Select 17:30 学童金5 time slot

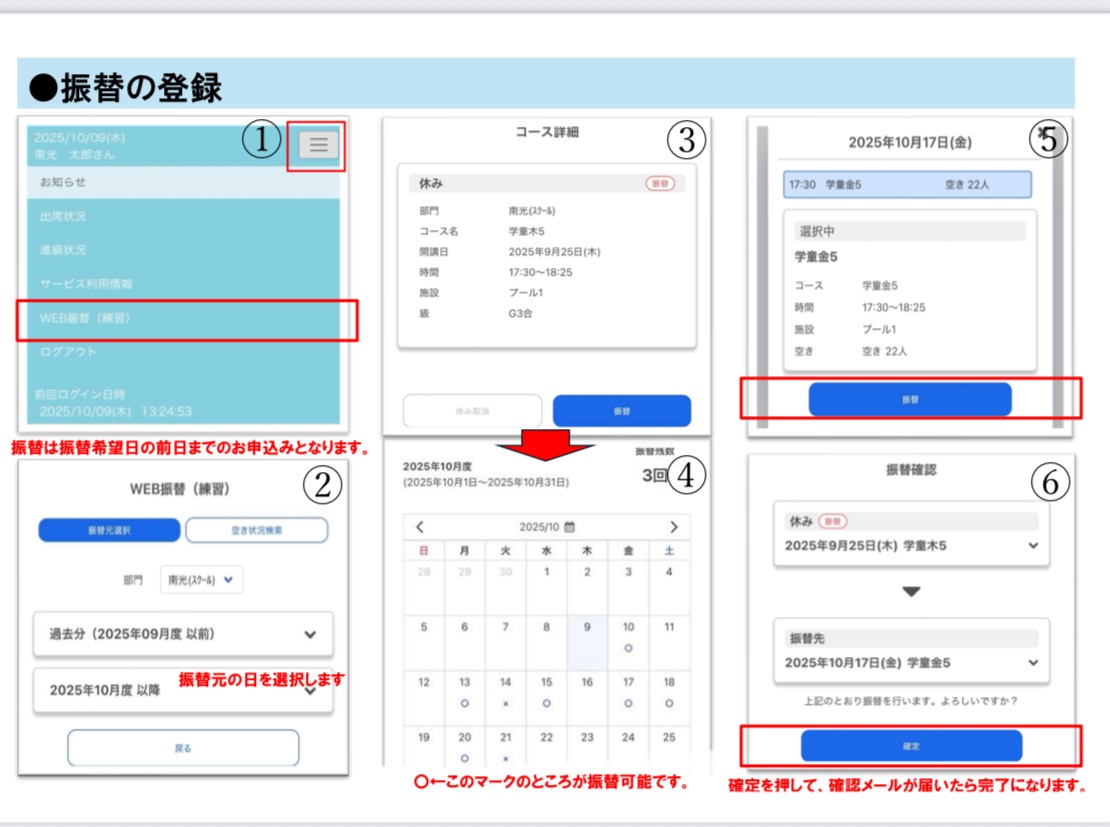click(x=907, y=185)
